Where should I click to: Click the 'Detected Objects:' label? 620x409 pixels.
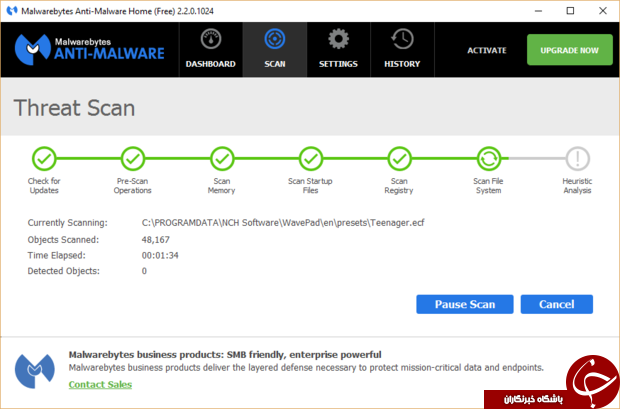[63, 271]
